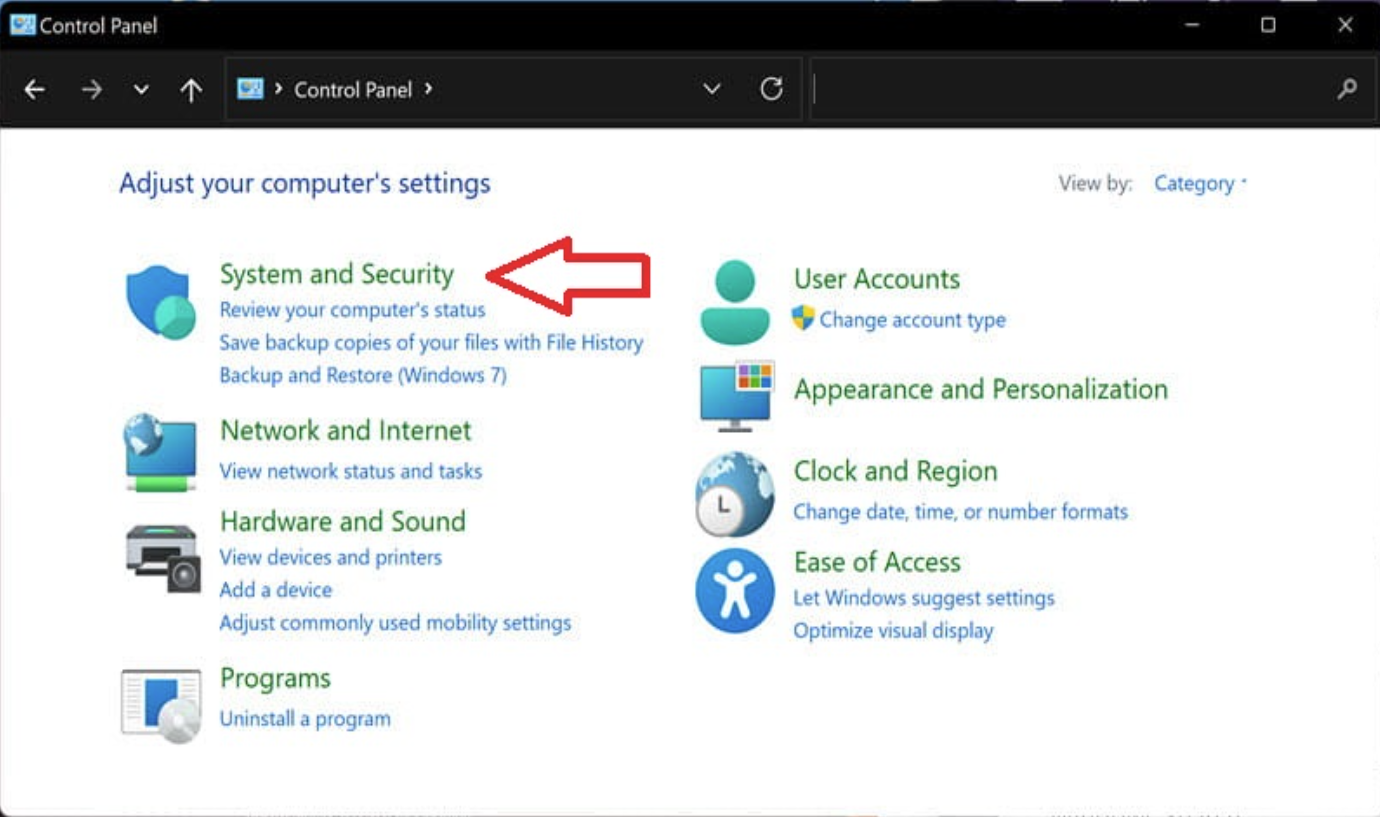The height and width of the screenshot is (817, 1380).
Task: Click Review your computer's status
Action: tap(352, 310)
